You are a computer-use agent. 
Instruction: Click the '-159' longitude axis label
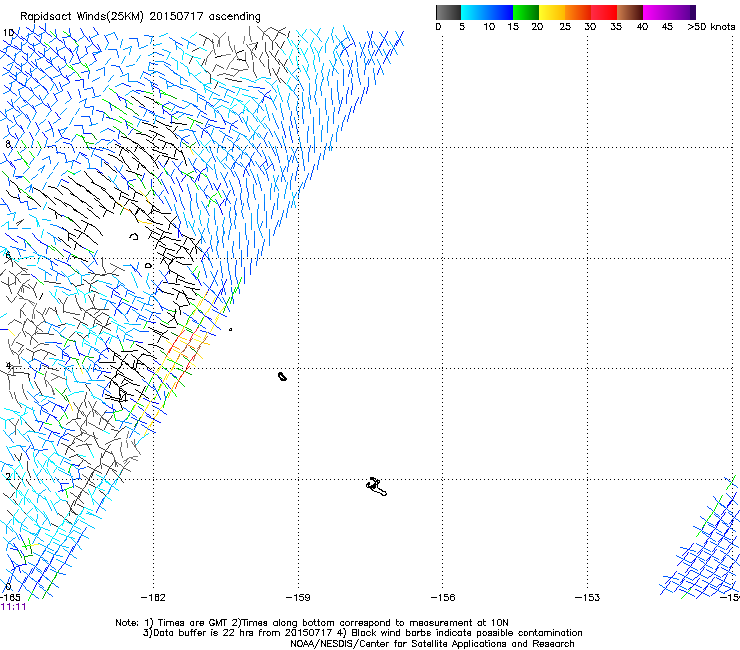(298, 598)
